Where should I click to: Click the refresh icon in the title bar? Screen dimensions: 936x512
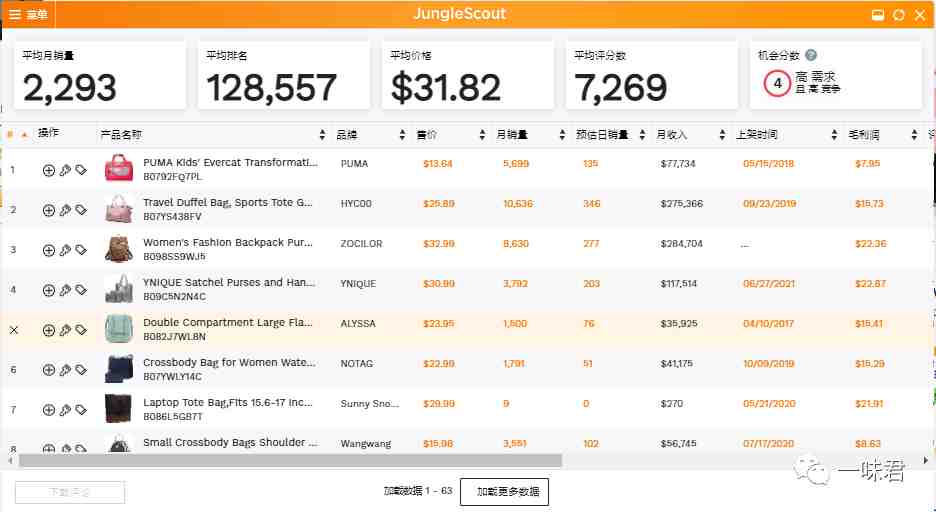898,15
